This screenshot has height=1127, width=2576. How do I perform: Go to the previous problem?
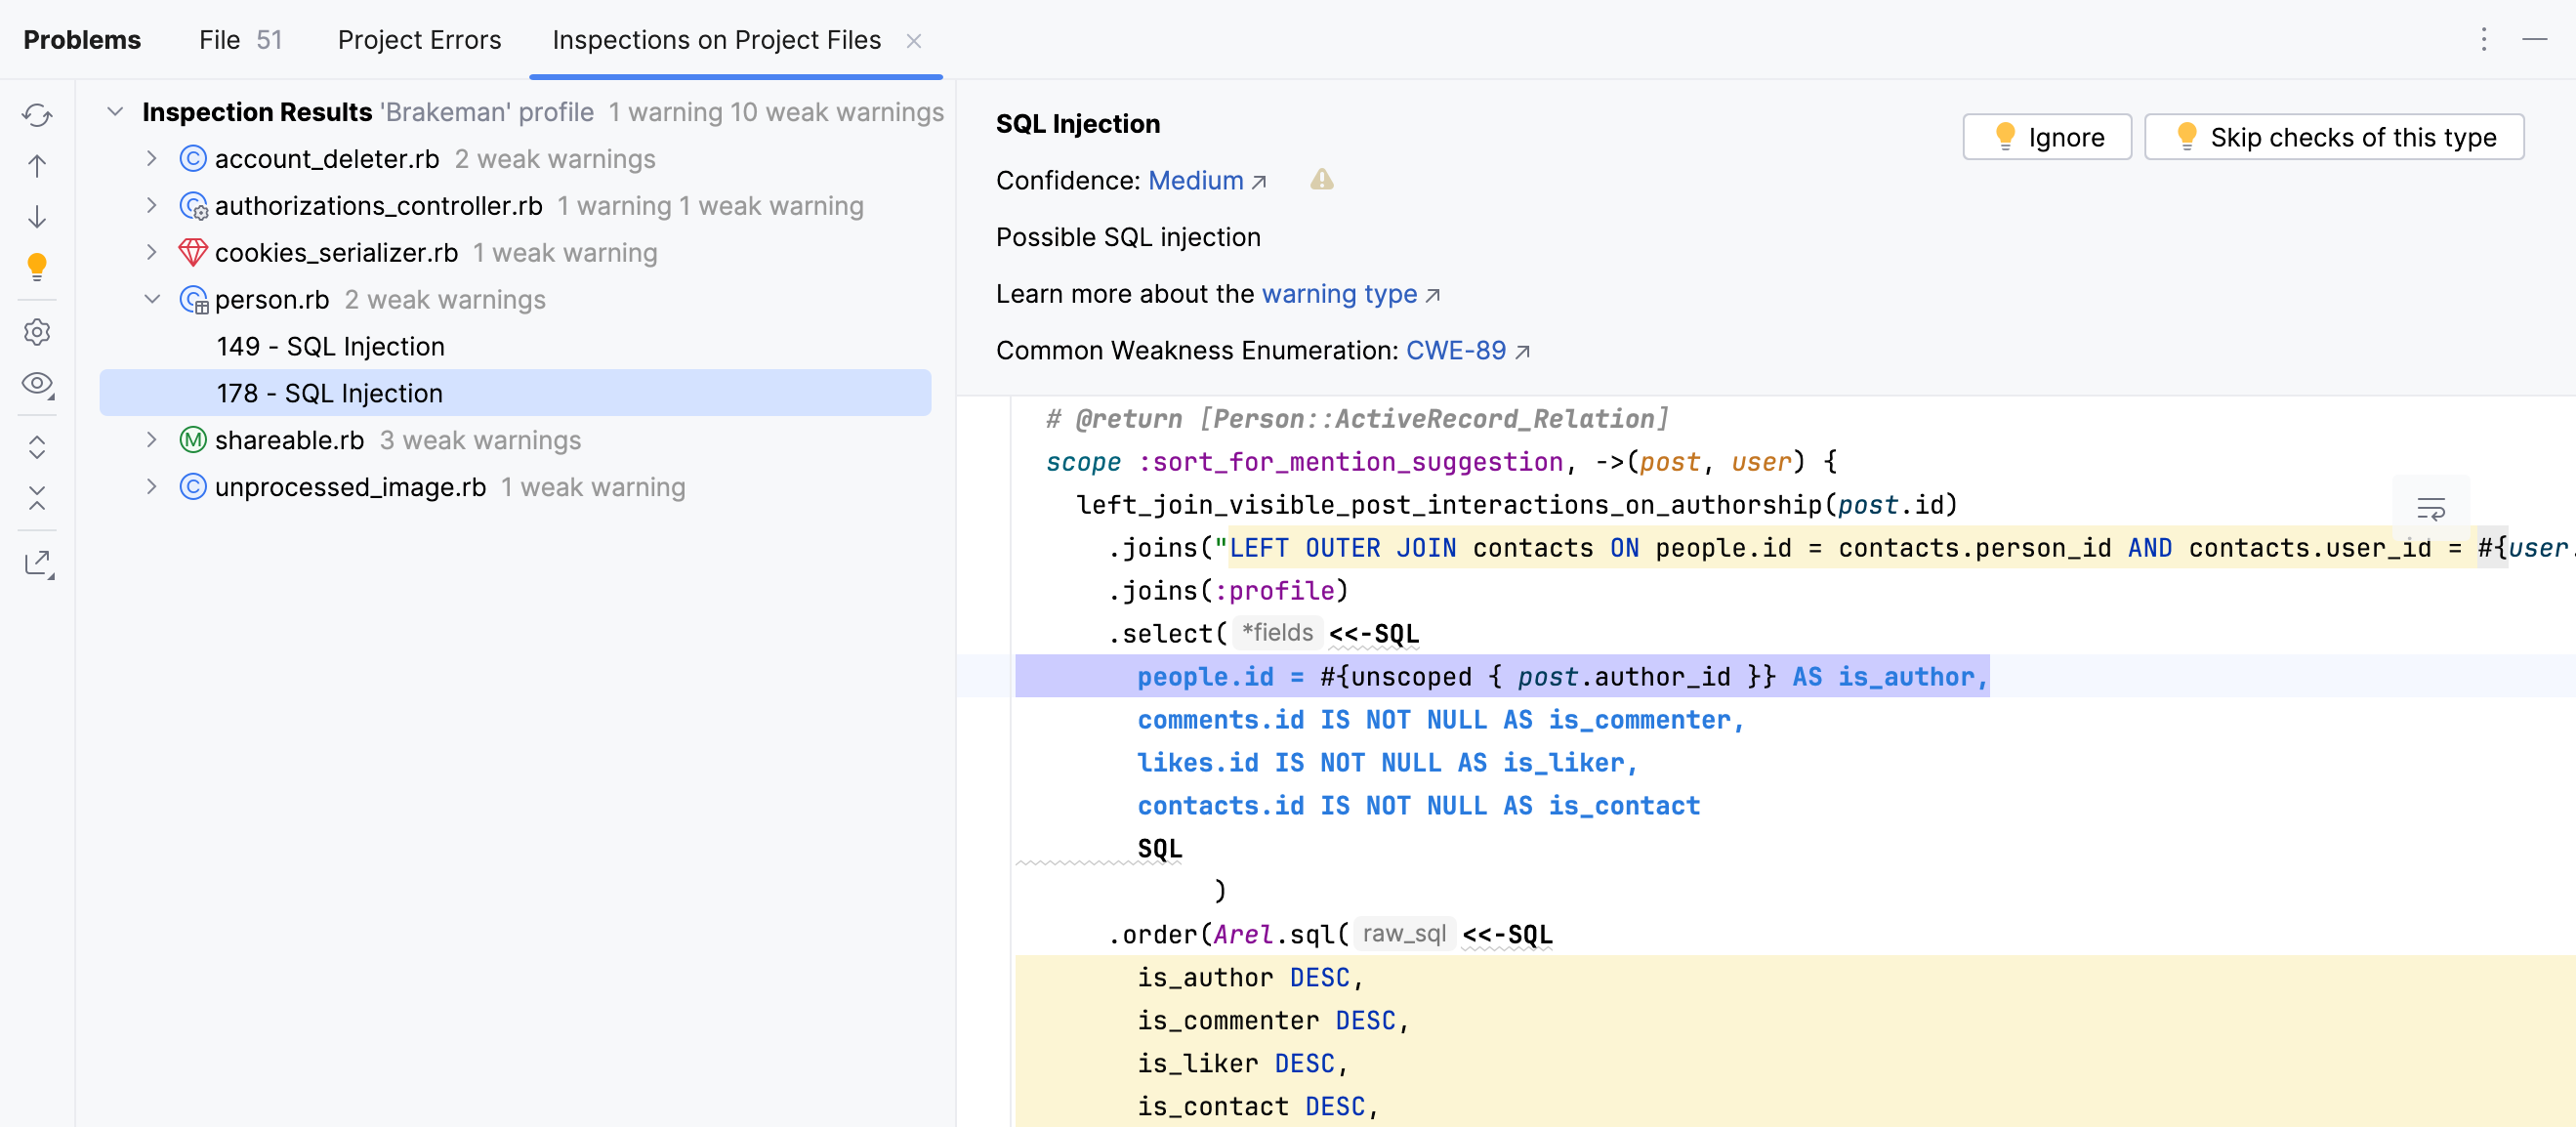tap(37, 166)
